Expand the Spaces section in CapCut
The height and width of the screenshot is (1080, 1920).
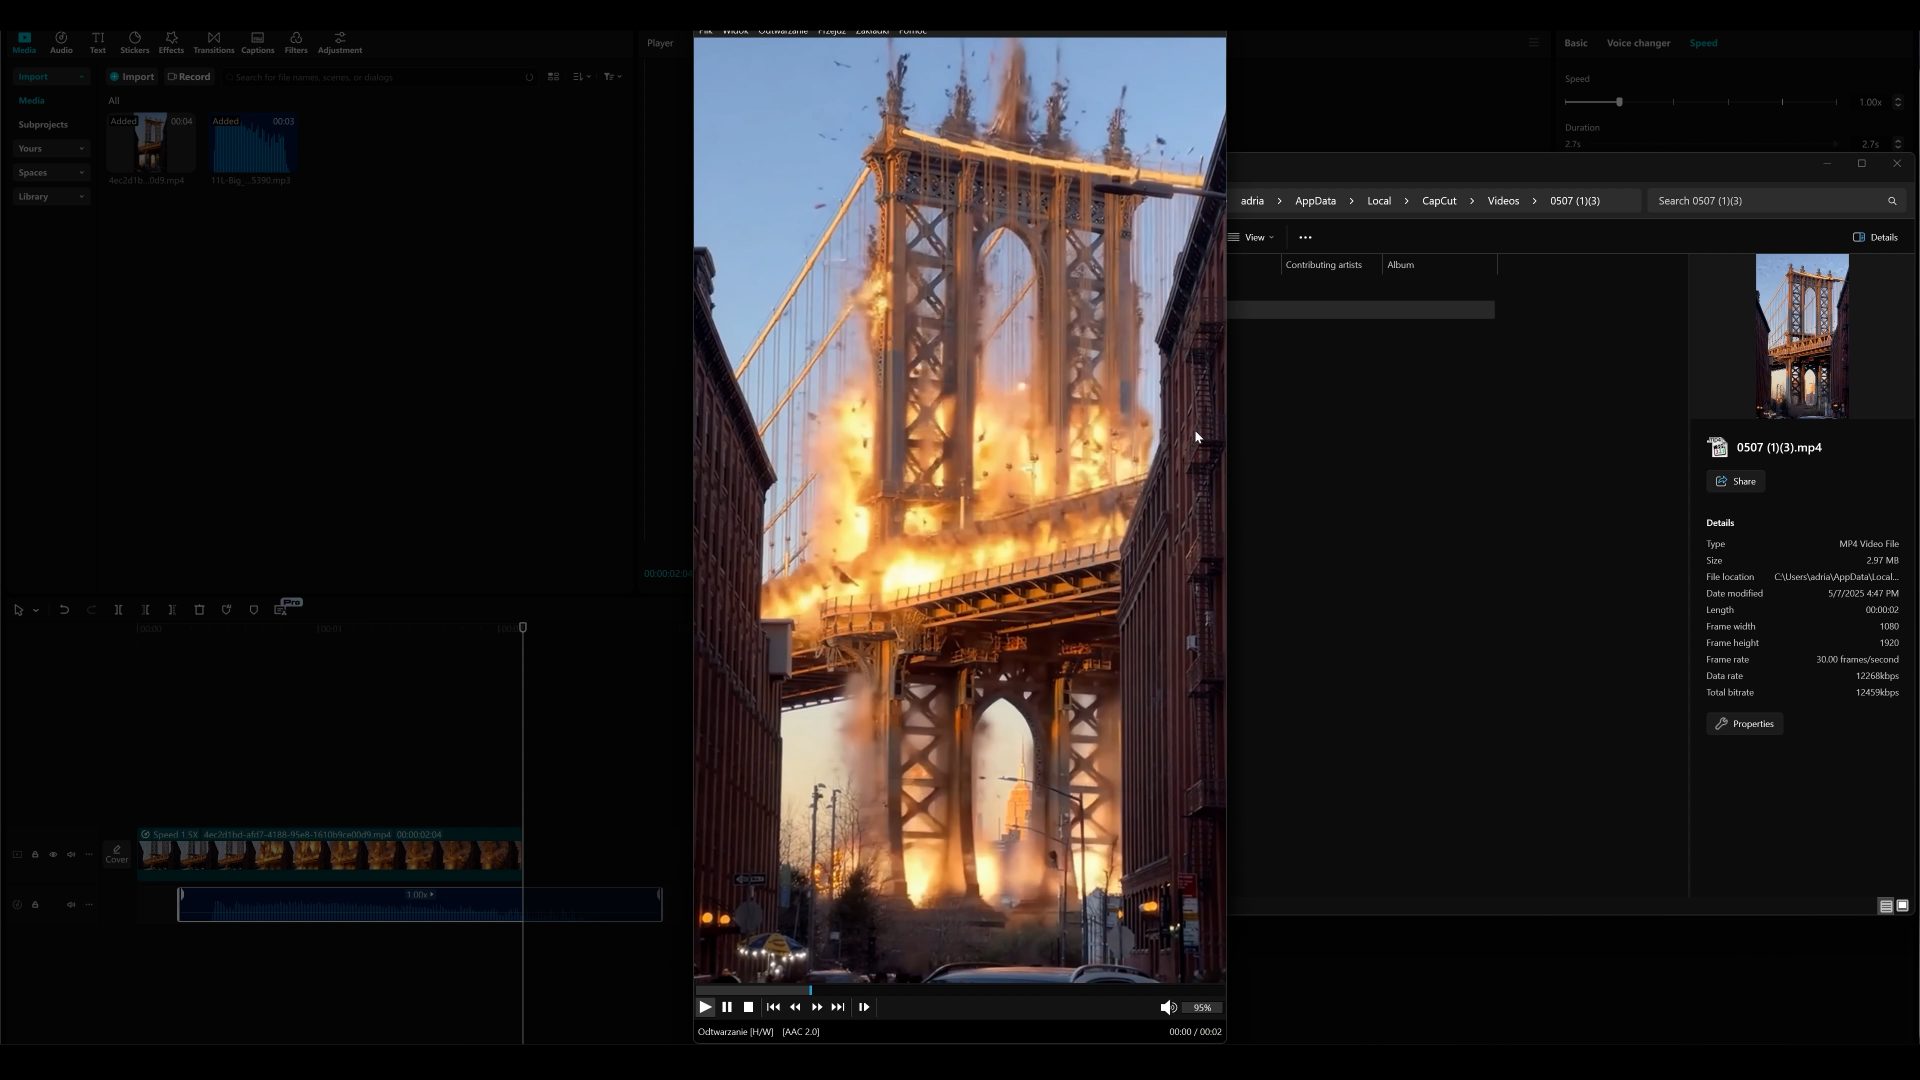pos(52,172)
